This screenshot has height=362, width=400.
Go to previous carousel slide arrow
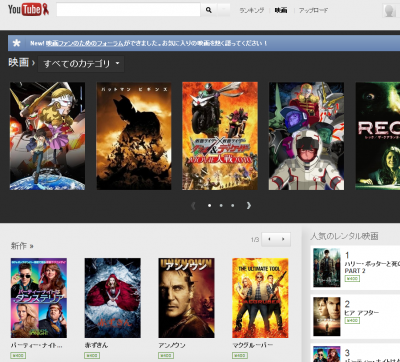tap(193, 205)
